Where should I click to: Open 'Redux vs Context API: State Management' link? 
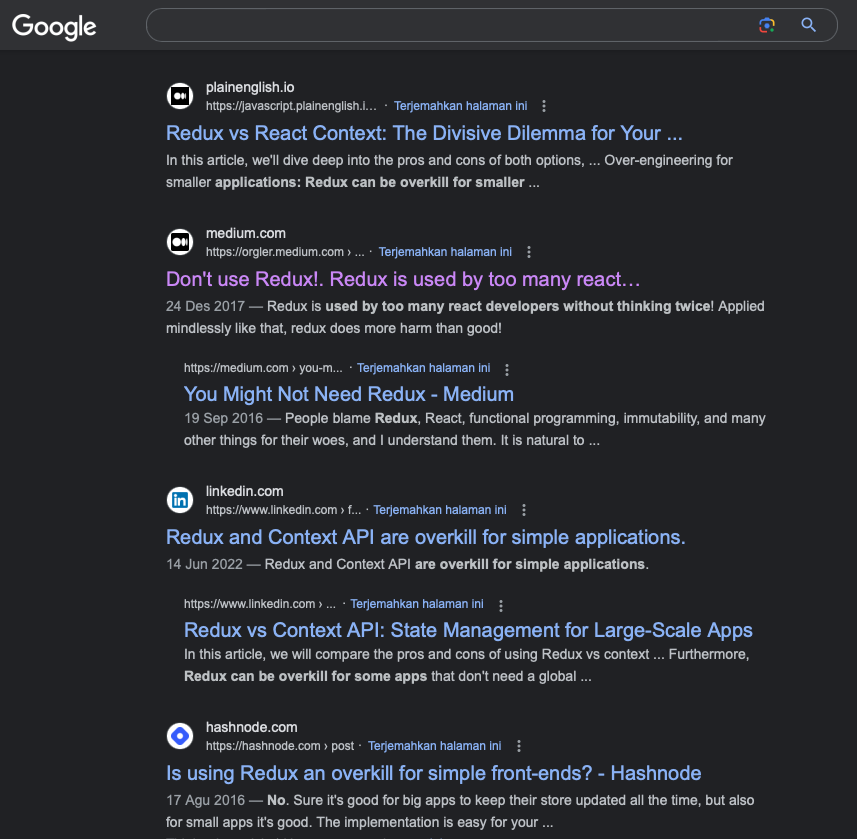468,630
